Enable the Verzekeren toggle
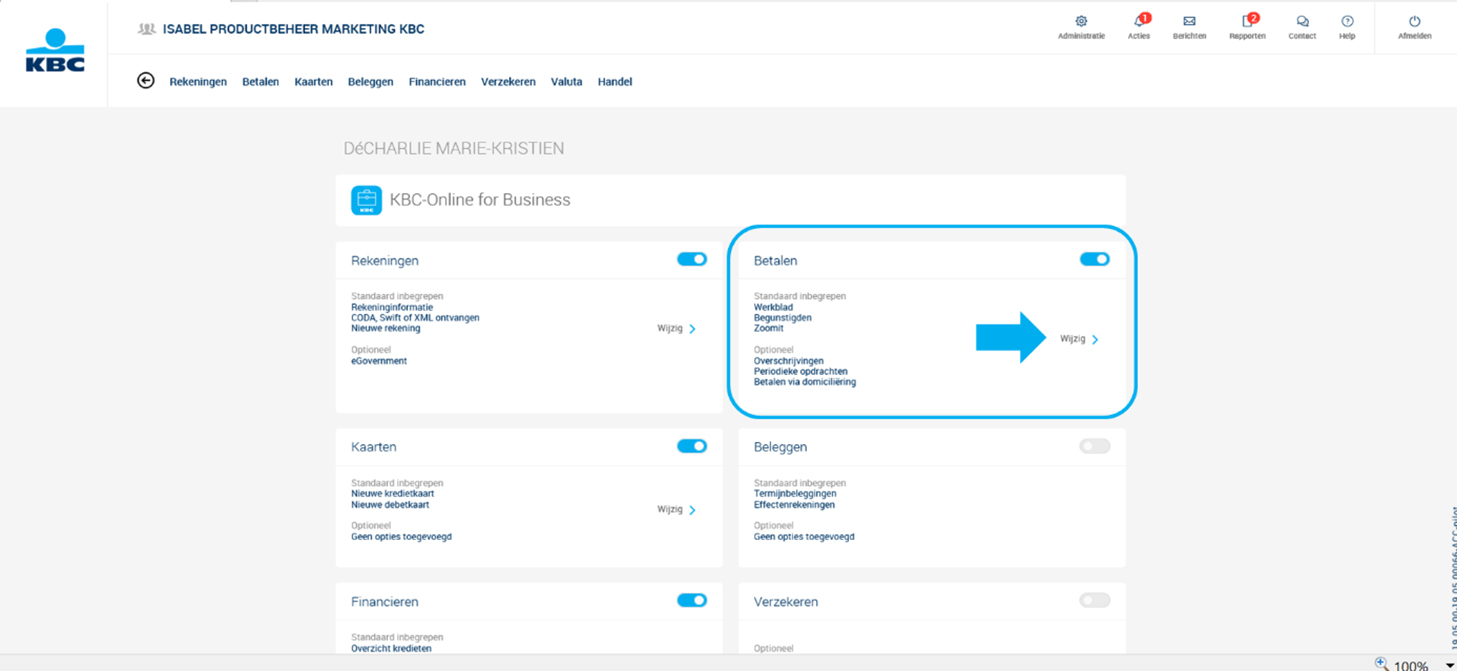The image size is (1457, 671). 1094,599
